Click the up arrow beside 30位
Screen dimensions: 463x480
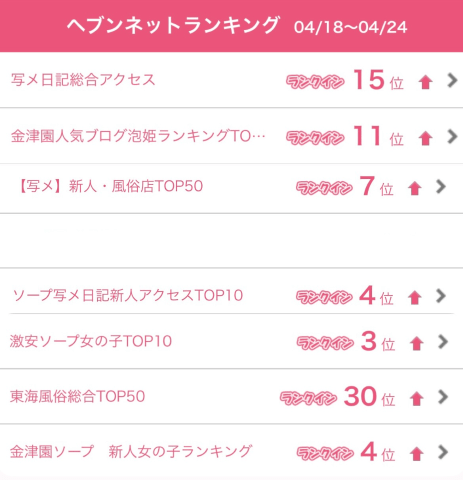click(x=416, y=399)
